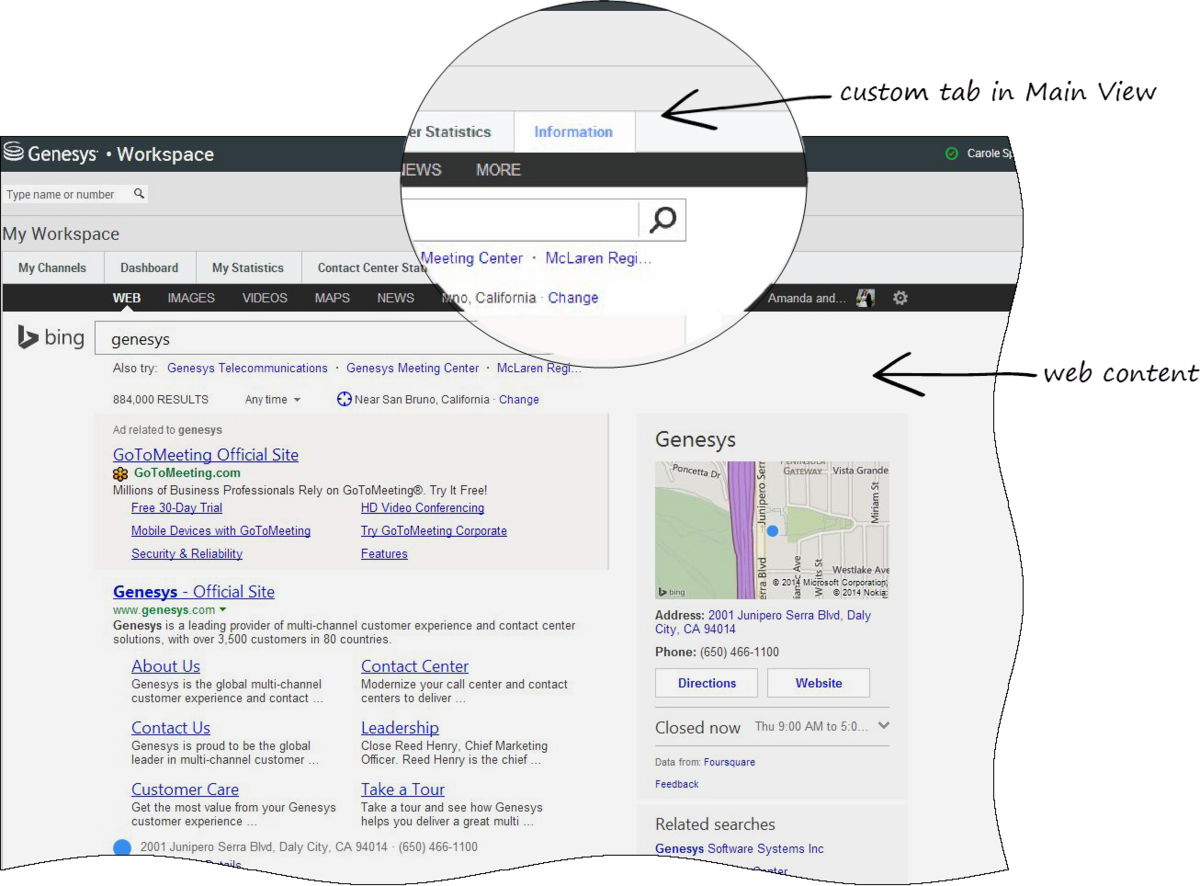Click the Bing logo icon
1200x886 pixels.
click(28, 338)
